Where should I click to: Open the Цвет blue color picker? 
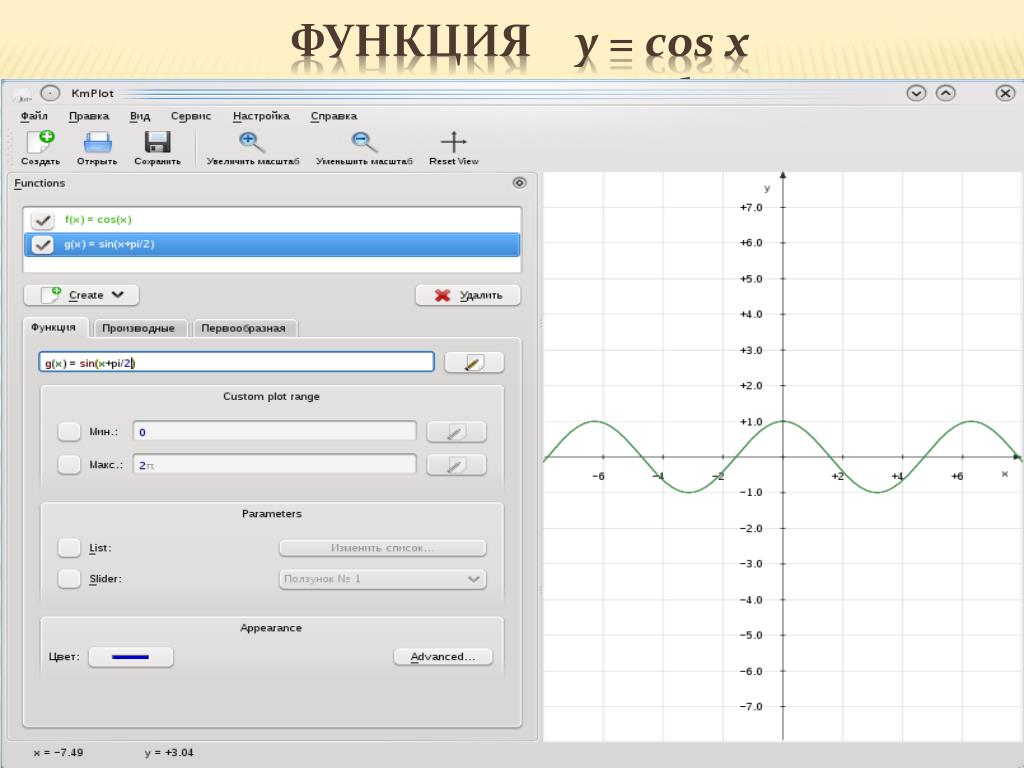(131, 657)
